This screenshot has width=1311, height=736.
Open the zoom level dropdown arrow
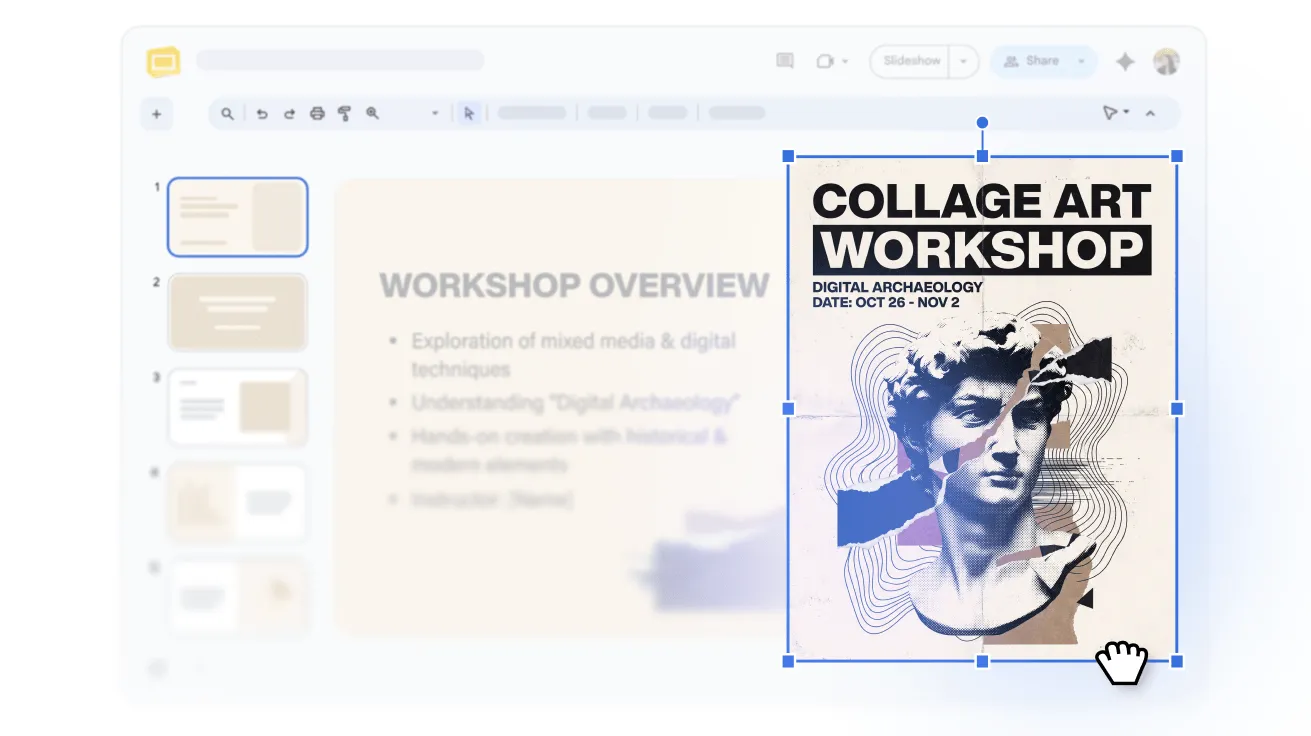pos(435,114)
